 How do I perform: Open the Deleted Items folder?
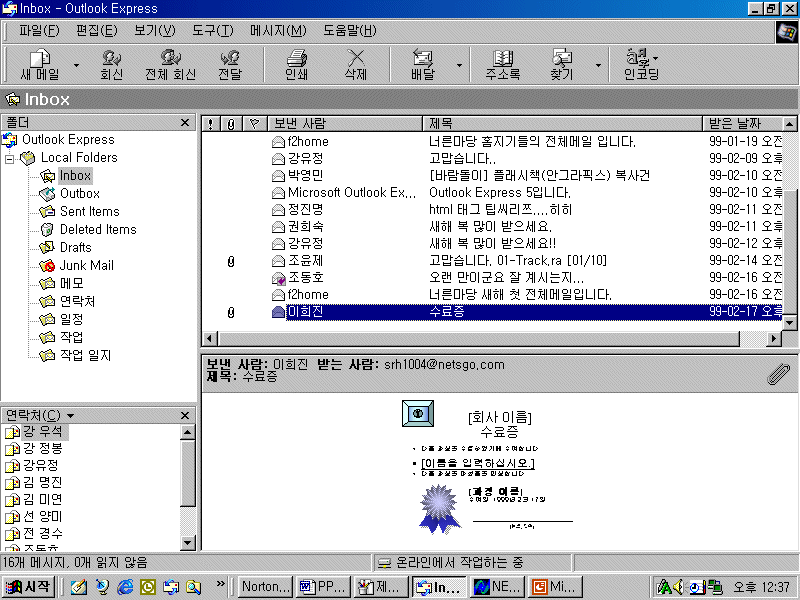click(x=98, y=230)
